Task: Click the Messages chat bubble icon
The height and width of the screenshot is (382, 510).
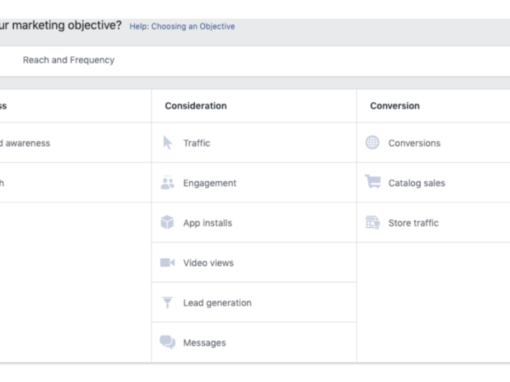Action: pyautogui.click(x=167, y=342)
